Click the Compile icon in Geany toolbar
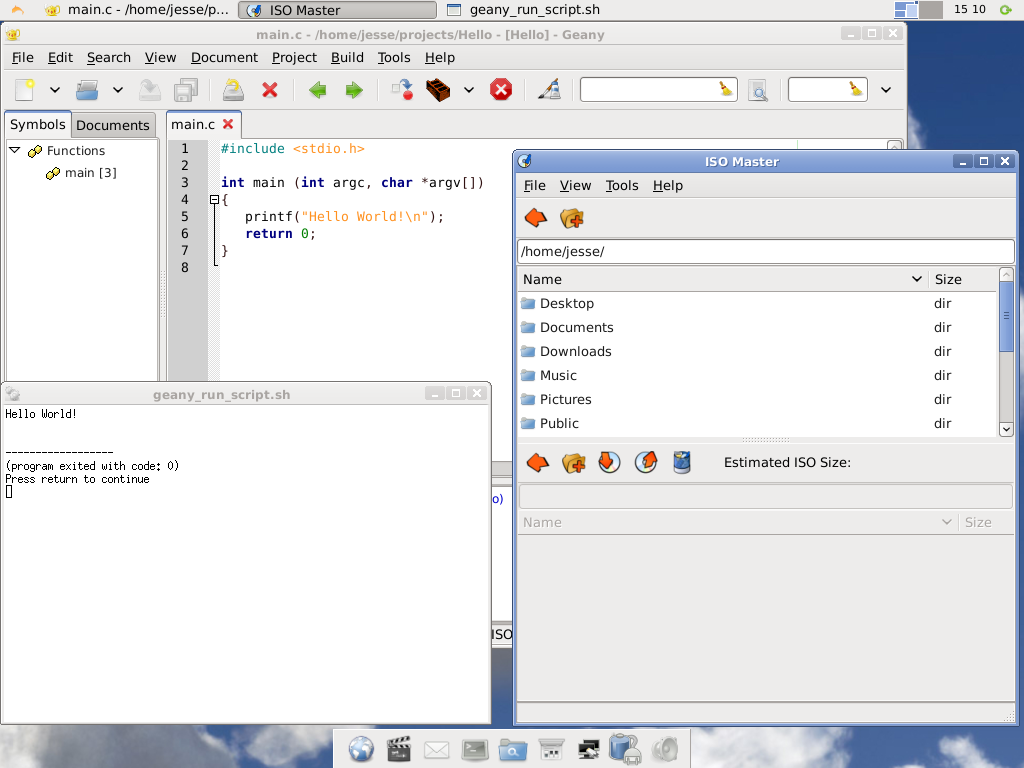This screenshot has width=1024, height=768. 402,90
